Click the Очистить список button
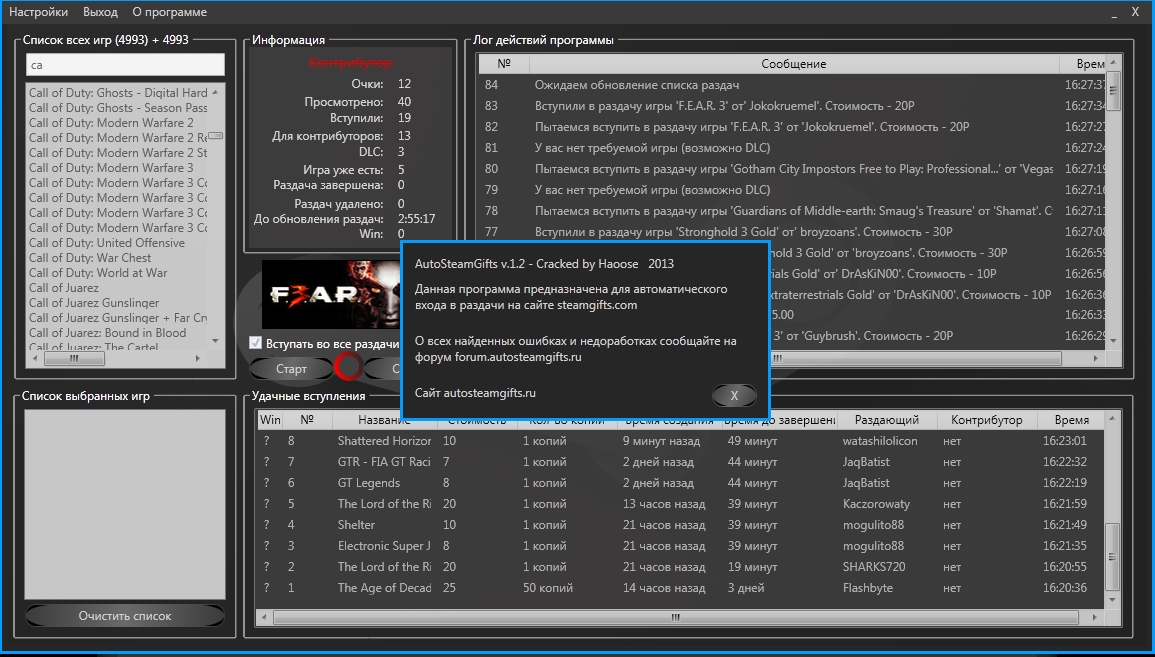1155x657 pixels. [124, 616]
